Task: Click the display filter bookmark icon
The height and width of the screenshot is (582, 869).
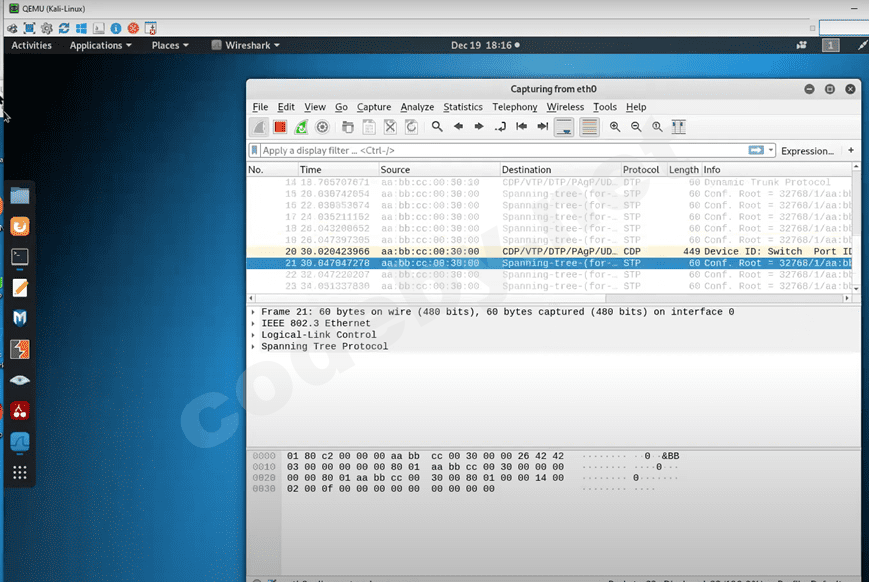Action: [x=255, y=150]
